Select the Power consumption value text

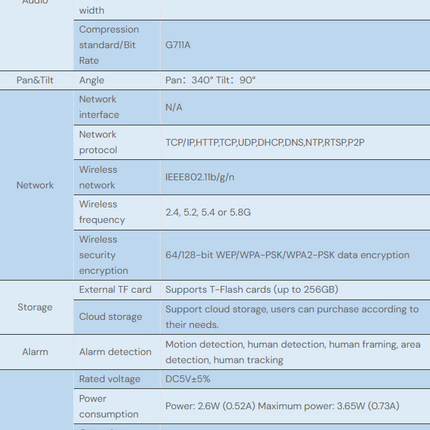282,406
